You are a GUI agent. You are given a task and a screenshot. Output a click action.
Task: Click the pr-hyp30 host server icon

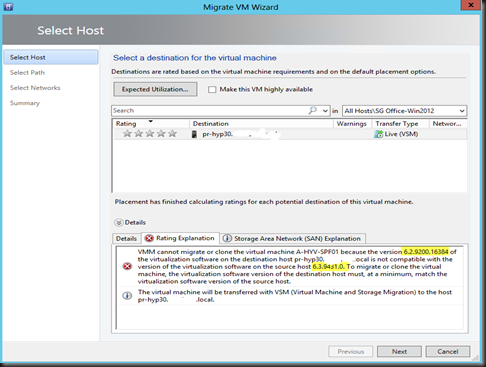click(194, 134)
